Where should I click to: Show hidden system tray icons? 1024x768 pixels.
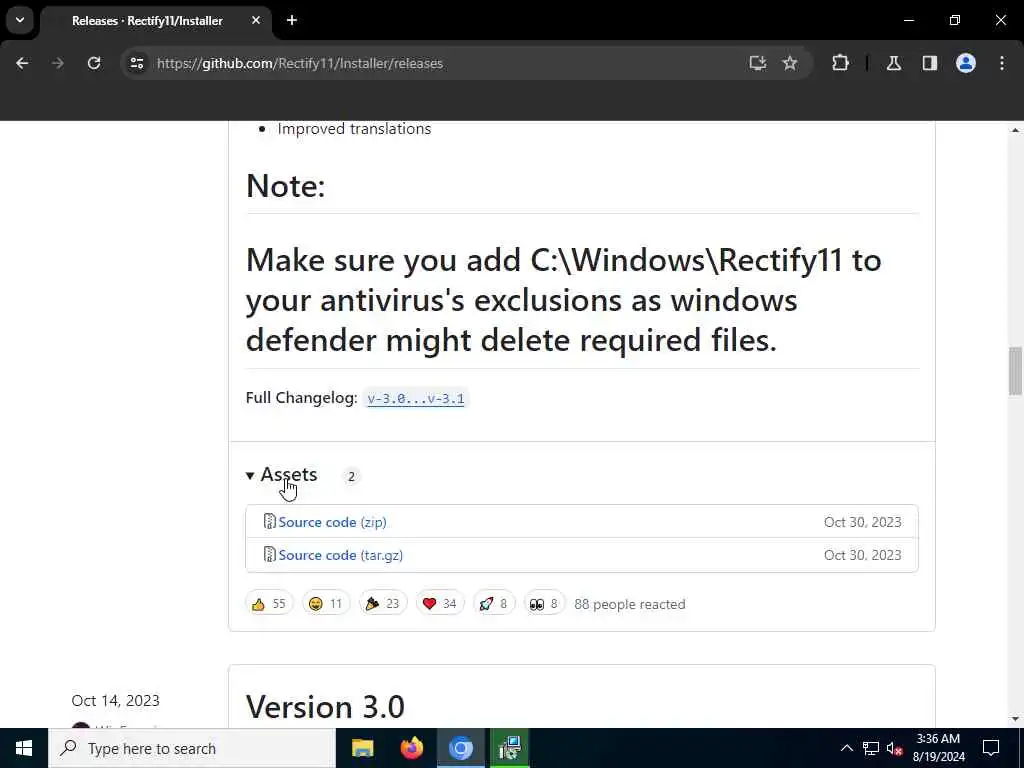point(846,748)
